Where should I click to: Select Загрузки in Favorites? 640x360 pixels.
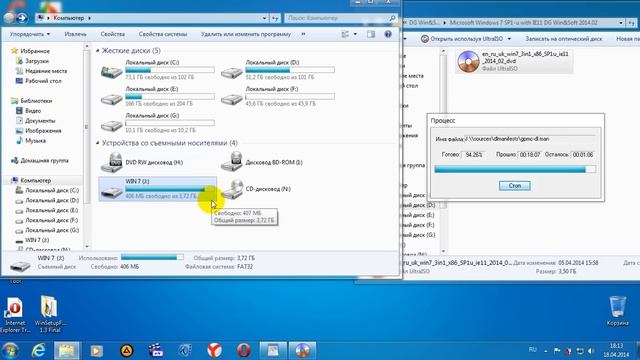(37, 61)
